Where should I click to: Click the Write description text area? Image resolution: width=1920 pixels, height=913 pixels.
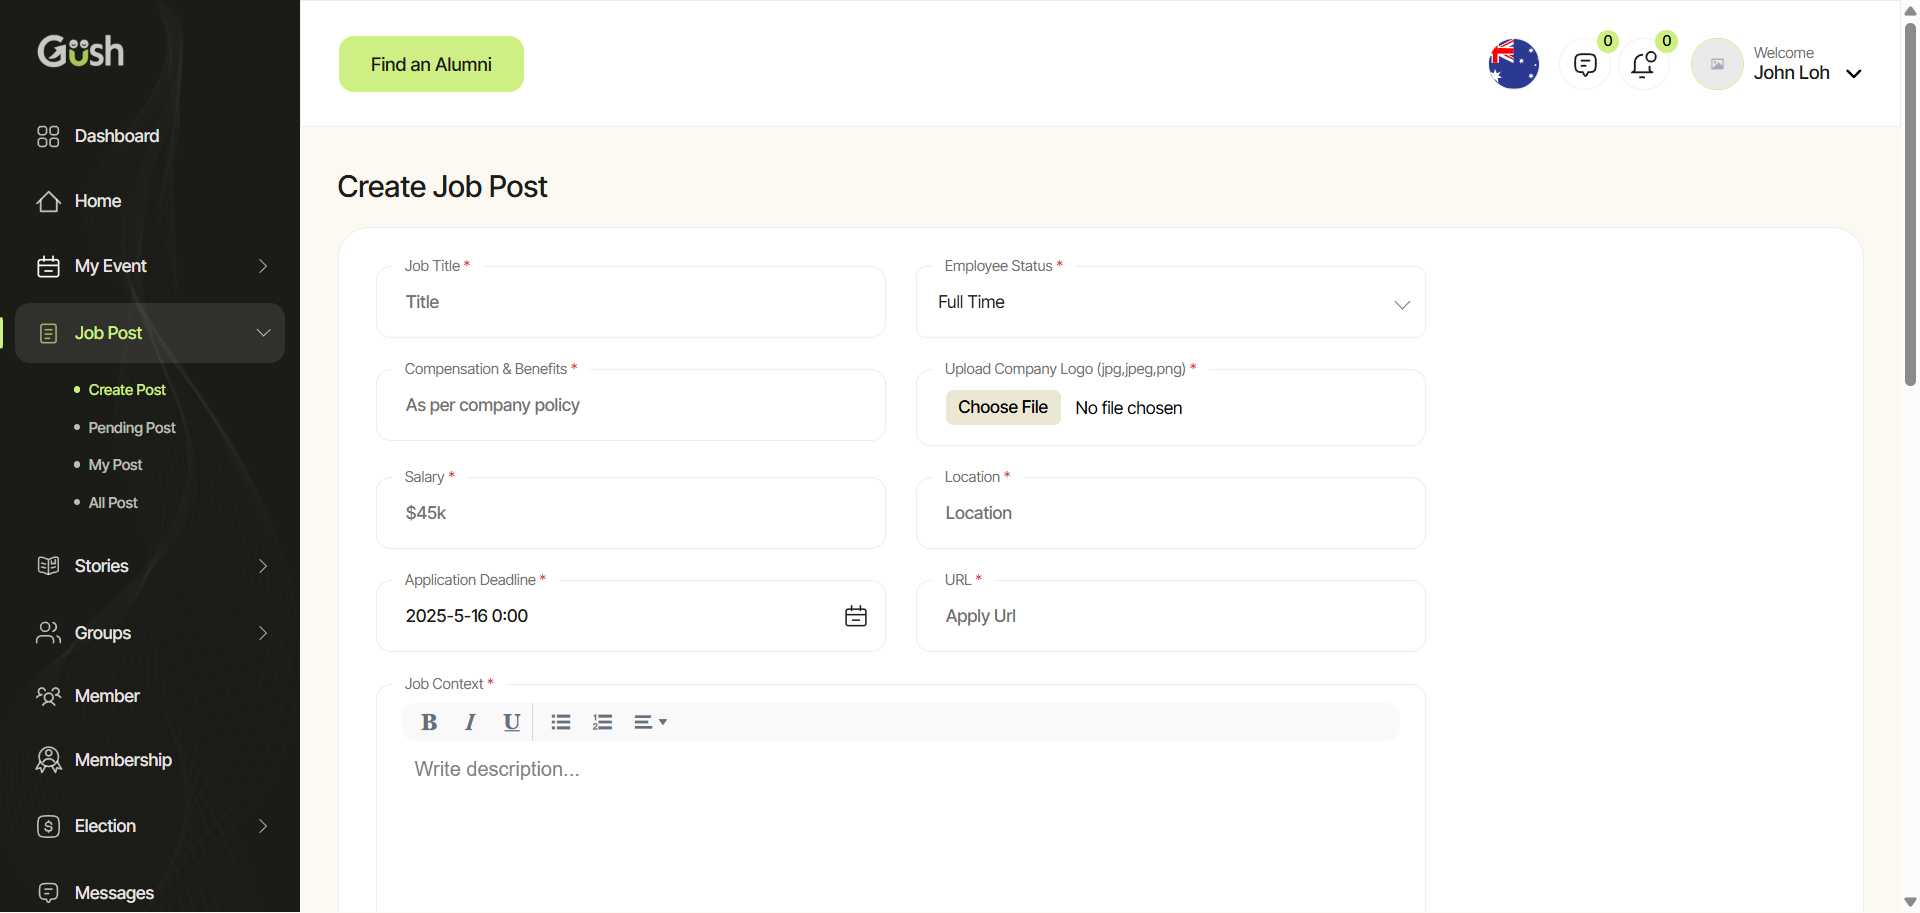point(900,830)
